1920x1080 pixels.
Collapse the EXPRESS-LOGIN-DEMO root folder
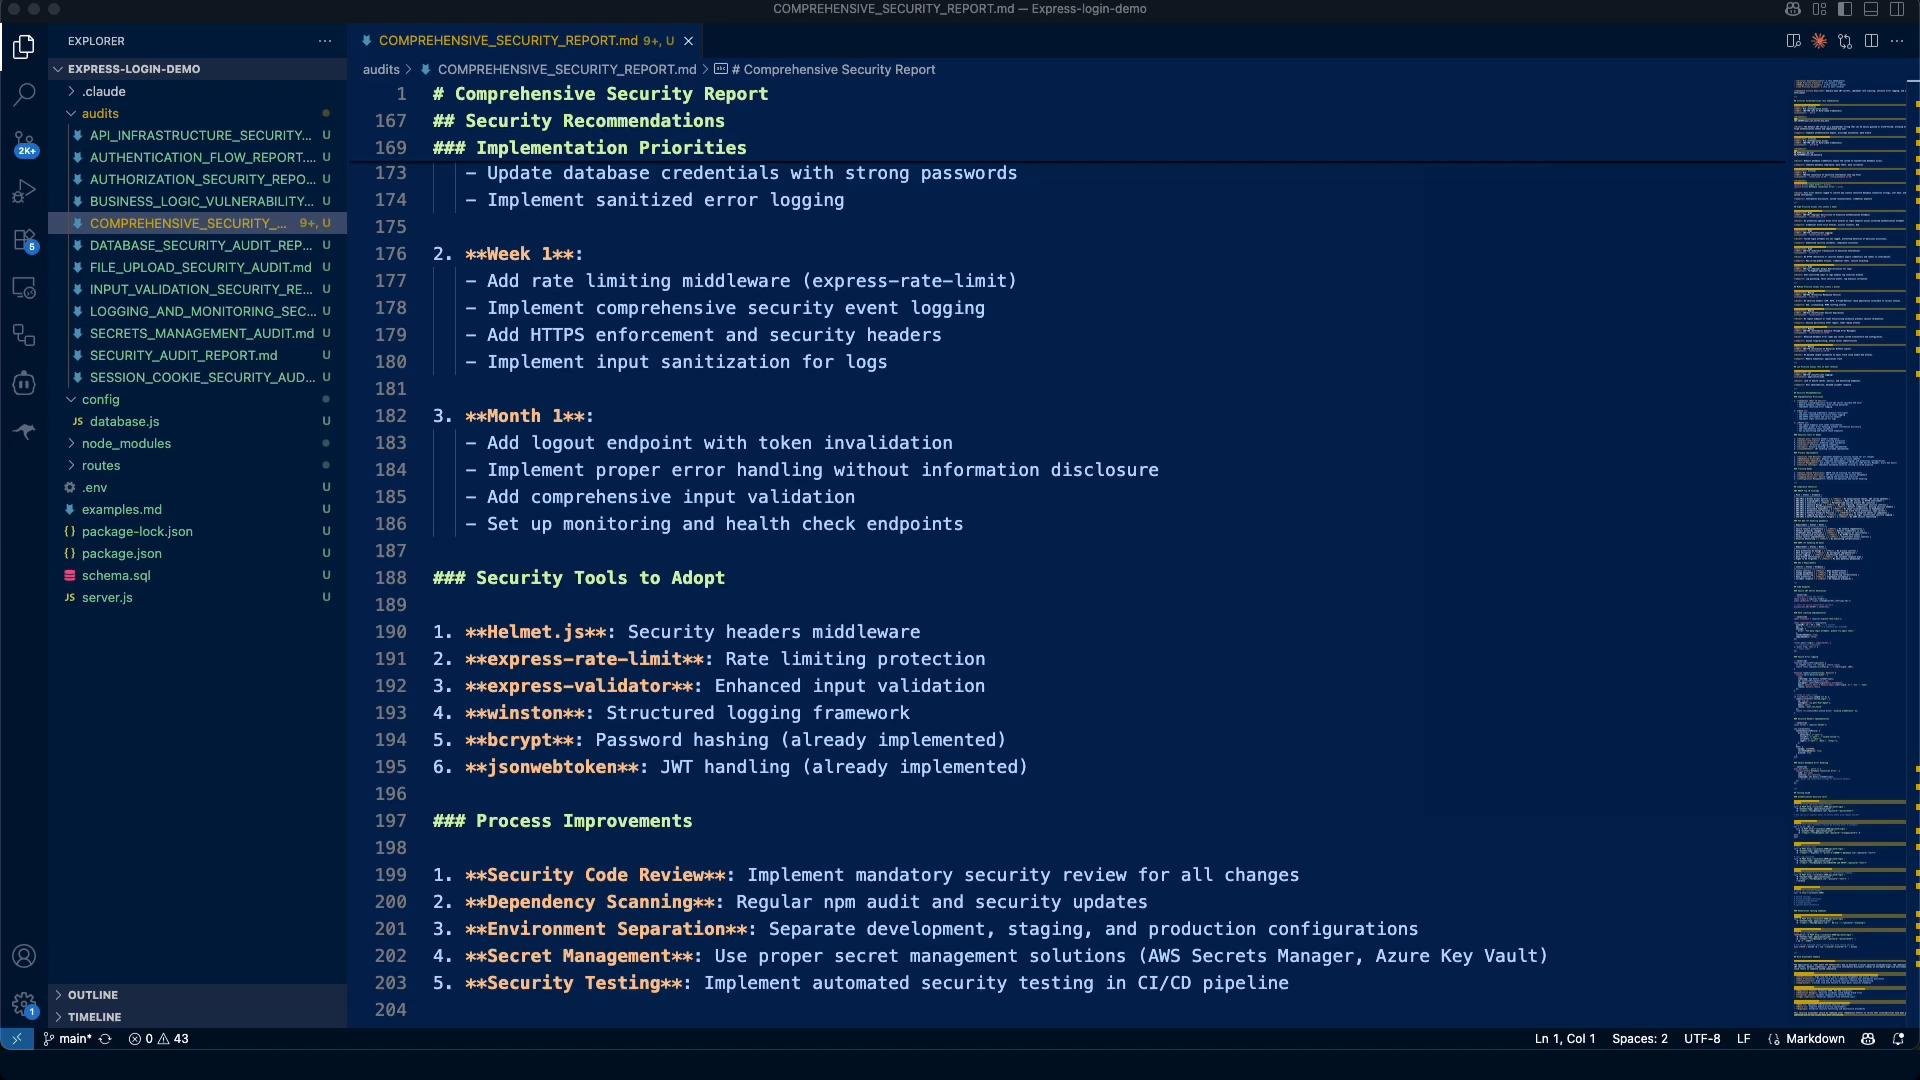point(197,69)
